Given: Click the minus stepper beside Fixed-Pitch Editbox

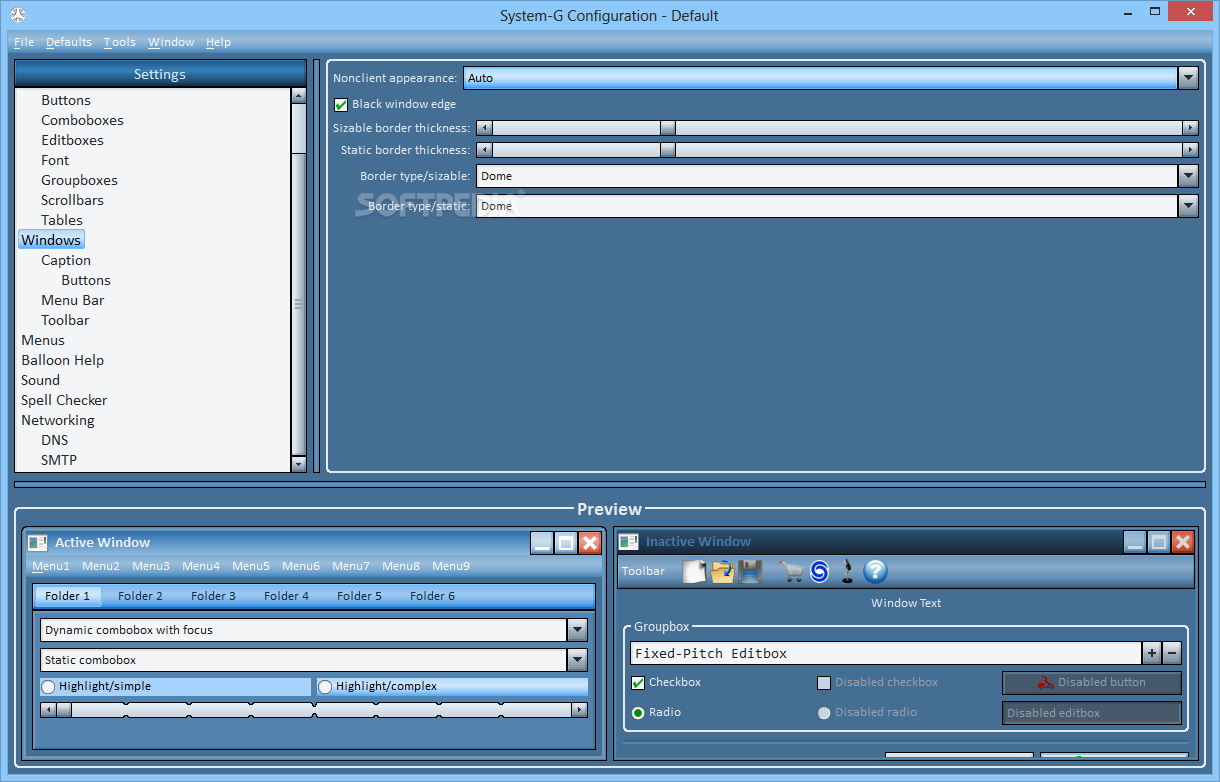Looking at the screenshot, I should click(x=1172, y=653).
